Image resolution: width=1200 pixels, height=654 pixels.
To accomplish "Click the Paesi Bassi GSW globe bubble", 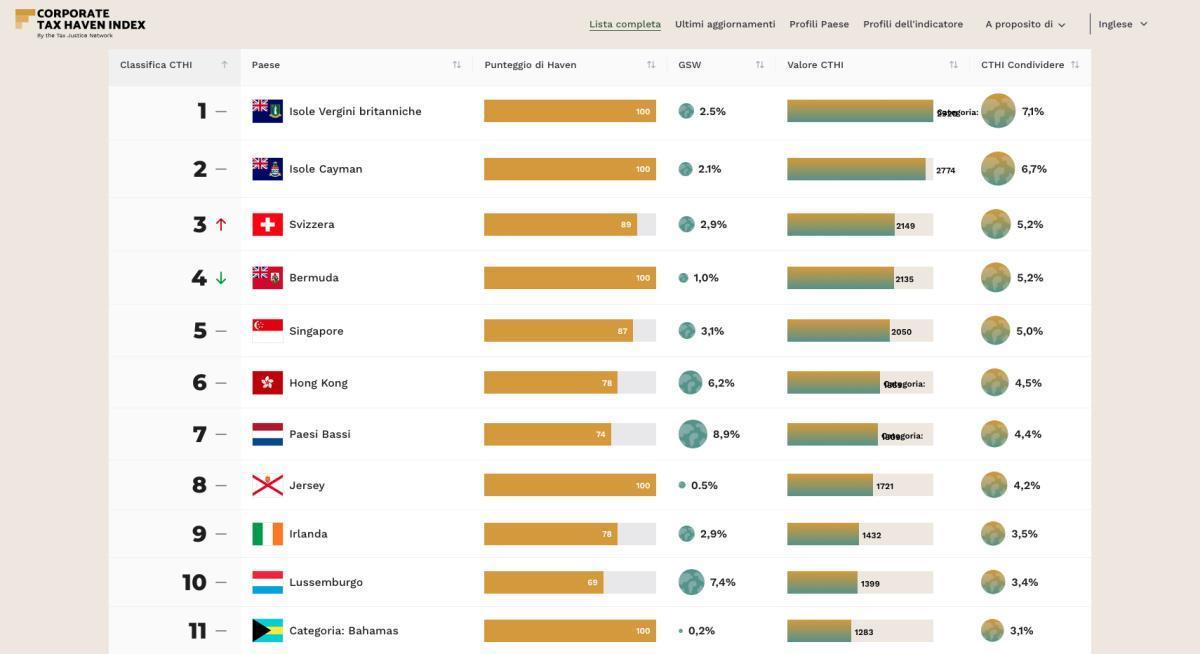I will pyautogui.click(x=692, y=434).
